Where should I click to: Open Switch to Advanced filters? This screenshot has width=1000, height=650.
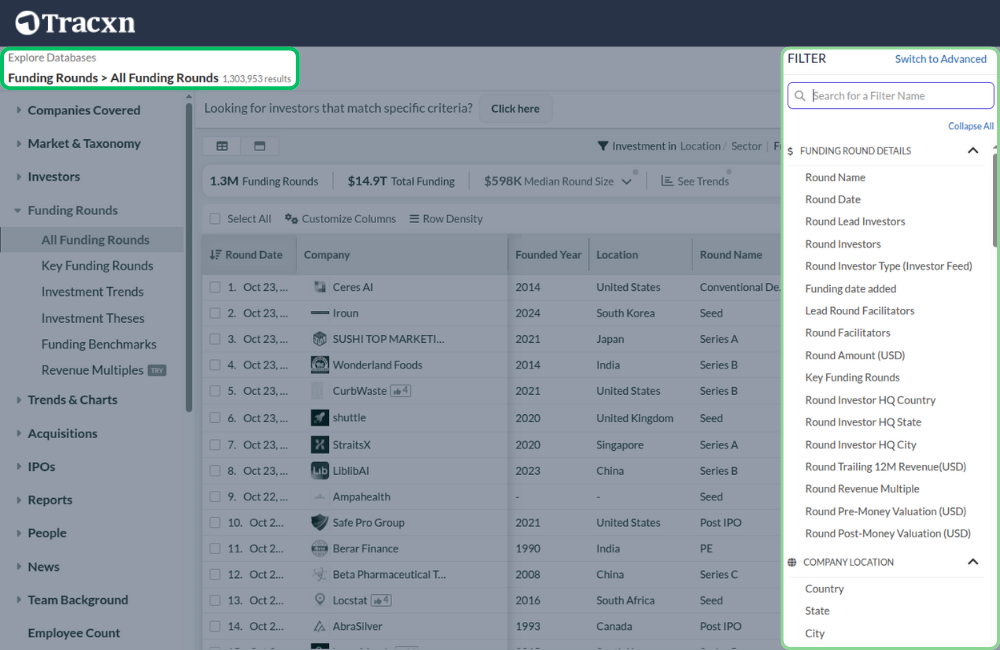point(940,59)
